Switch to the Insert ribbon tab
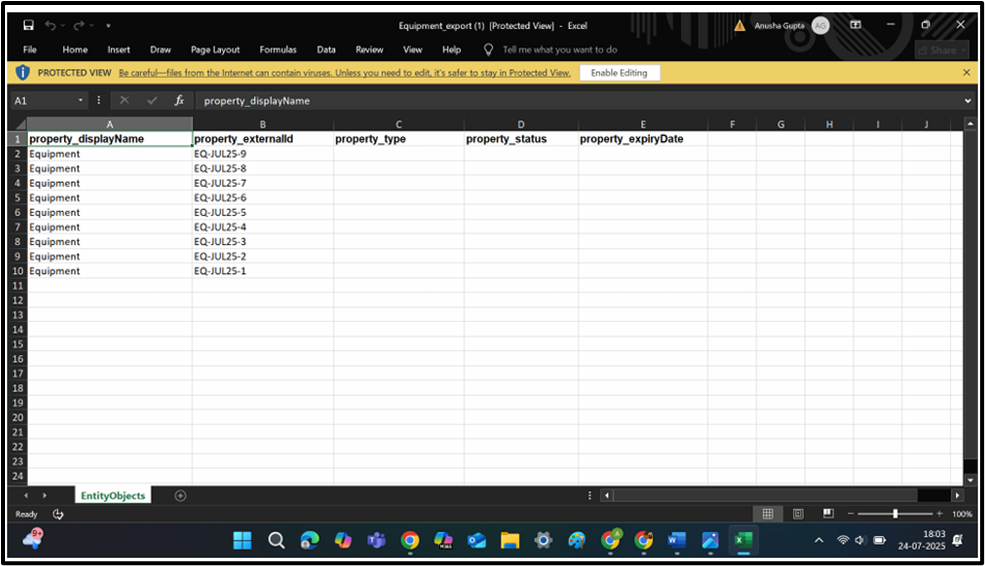The width and height of the screenshot is (985, 566). pyautogui.click(x=118, y=50)
